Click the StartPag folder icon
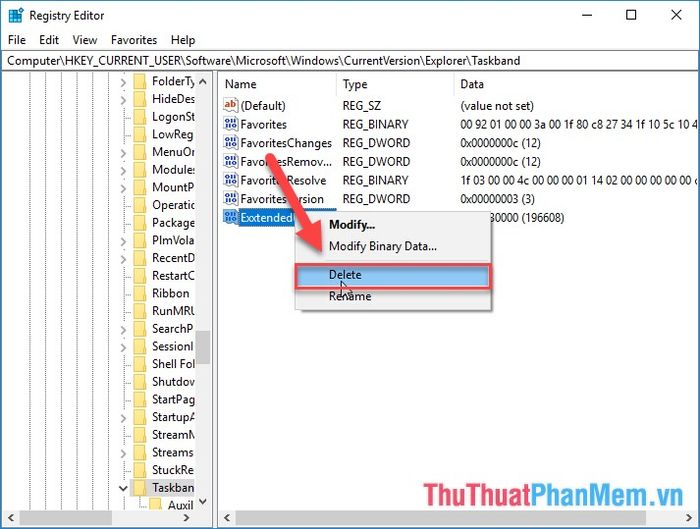 click(x=140, y=400)
